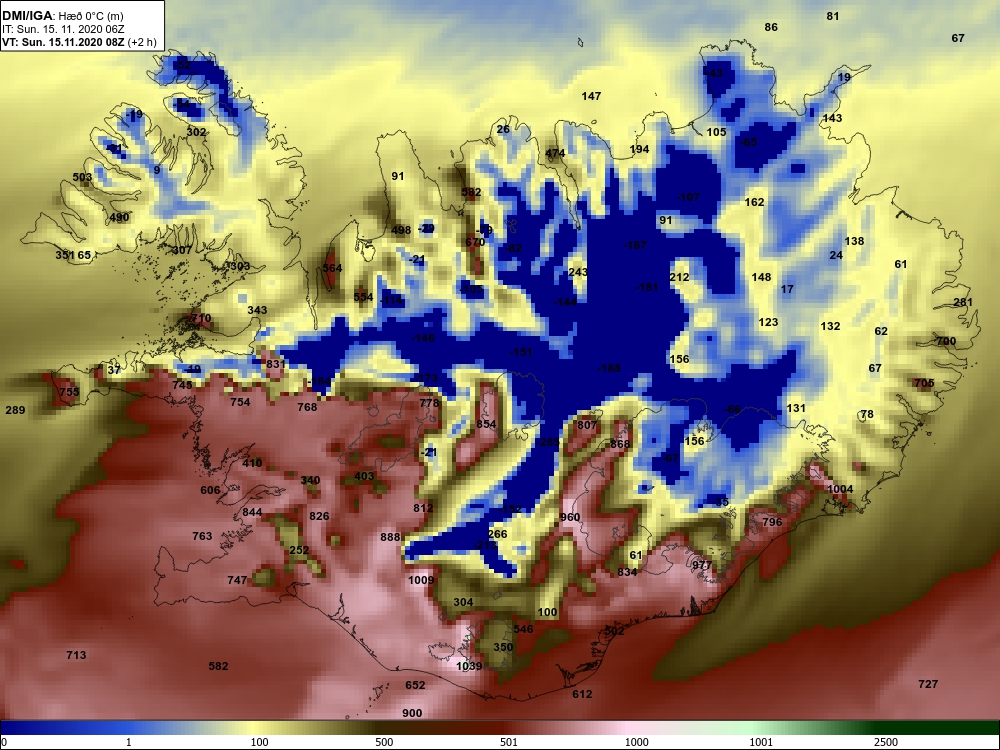The image size is (1000, 750).
Task: Select the value 960 on the map
Action: 570,517
